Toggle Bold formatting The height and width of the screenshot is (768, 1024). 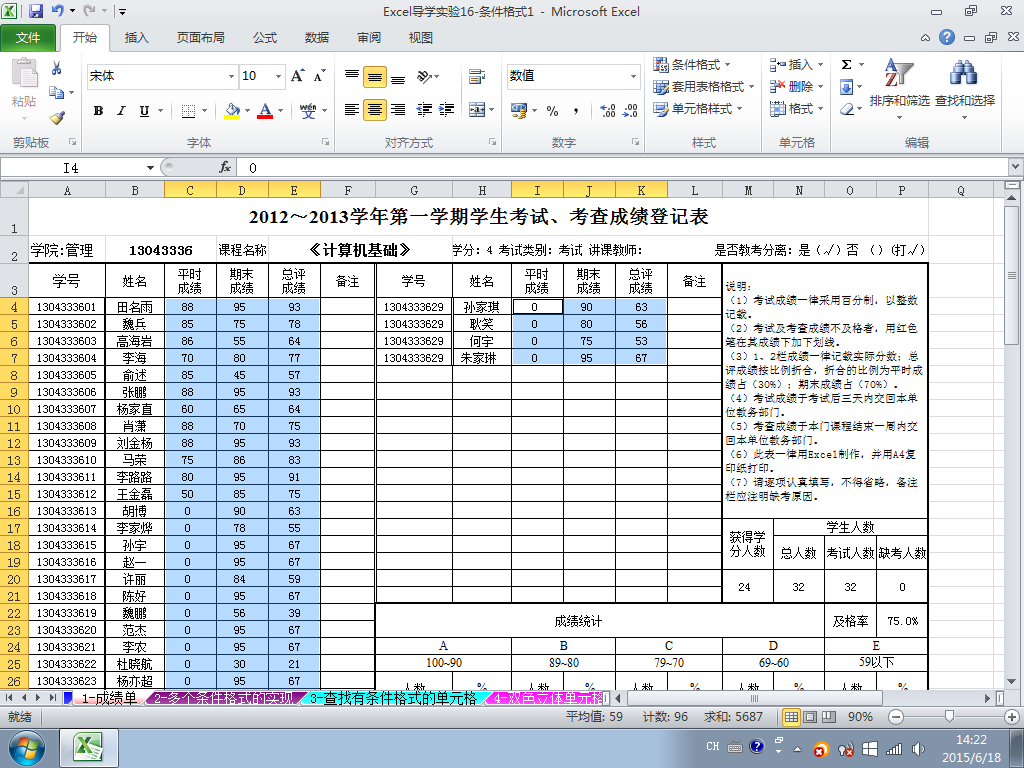point(99,110)
